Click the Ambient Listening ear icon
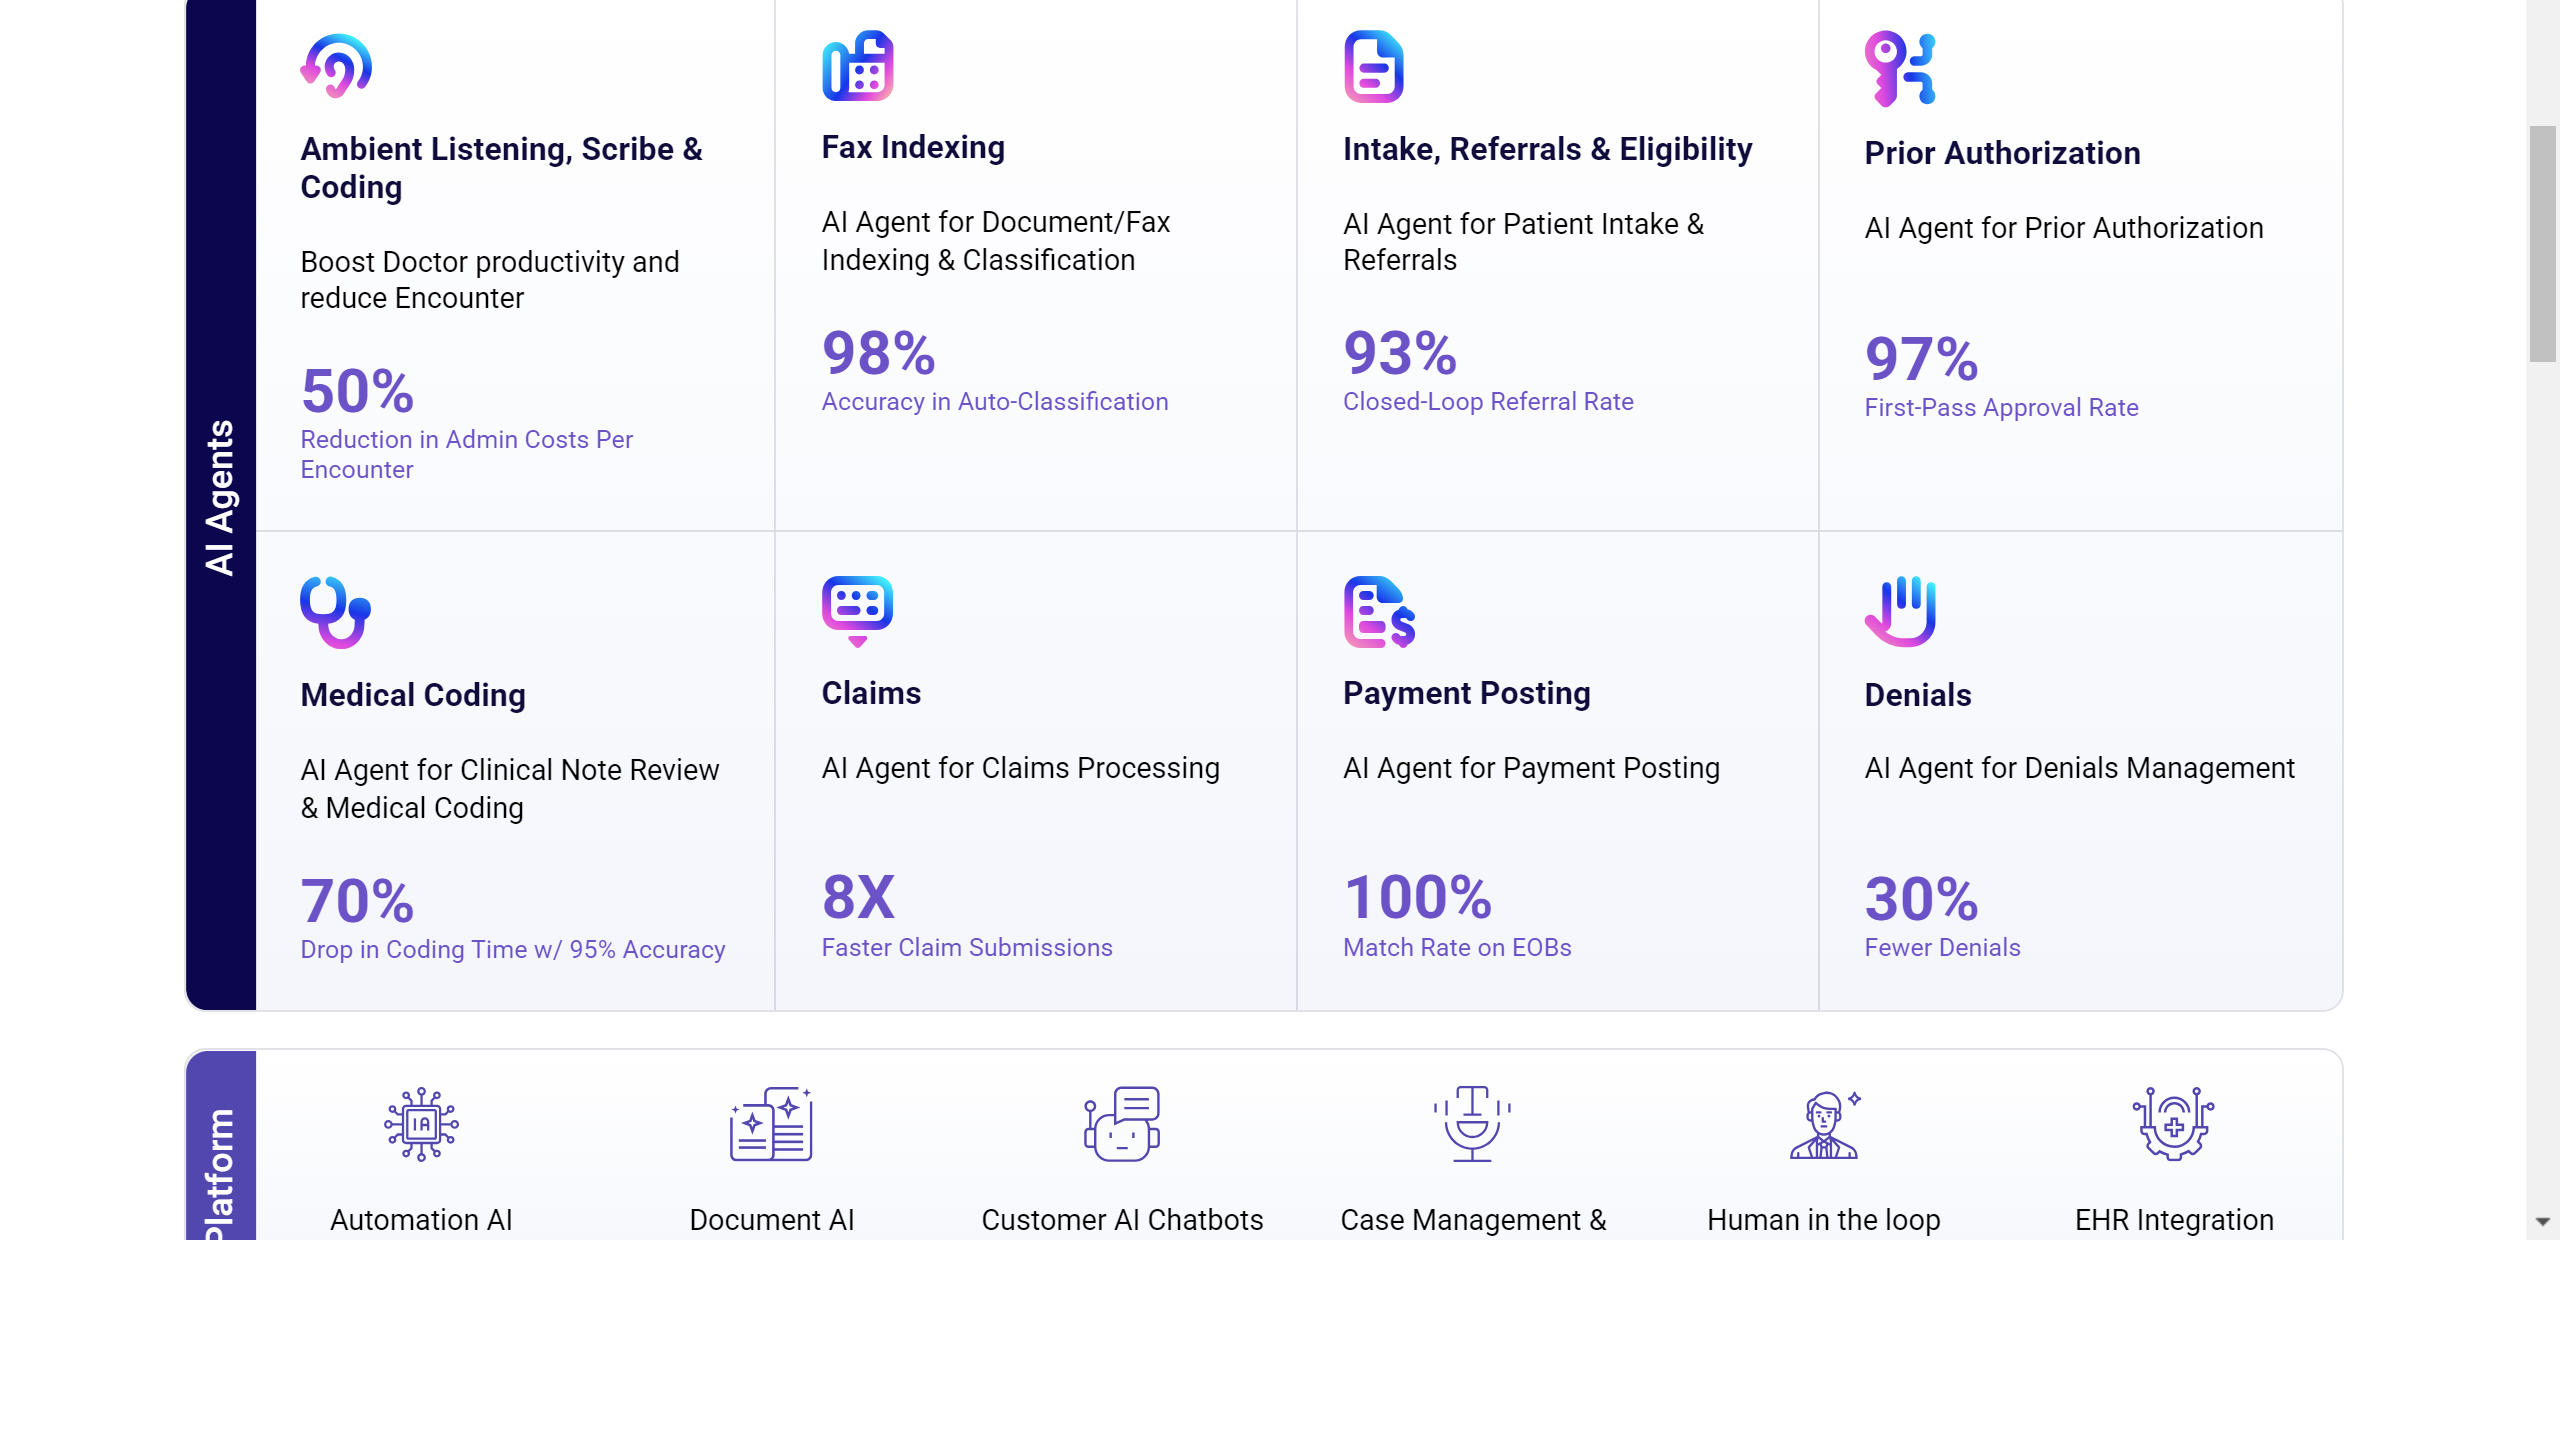 point(337,66)
